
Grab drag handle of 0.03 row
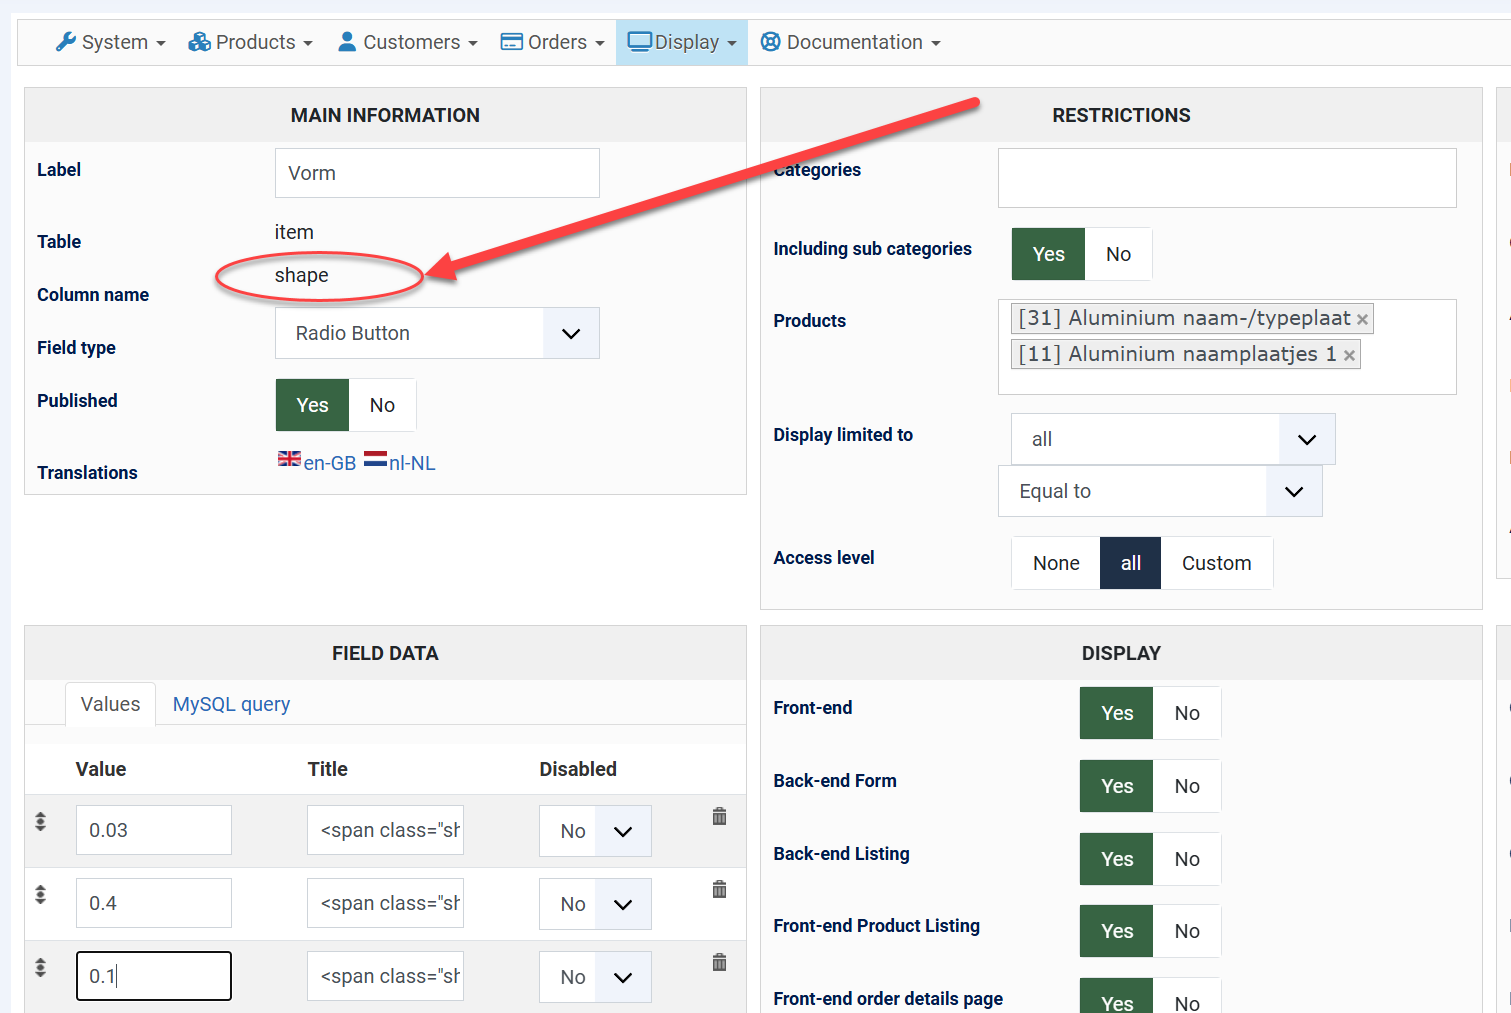[x=40, y=821]
